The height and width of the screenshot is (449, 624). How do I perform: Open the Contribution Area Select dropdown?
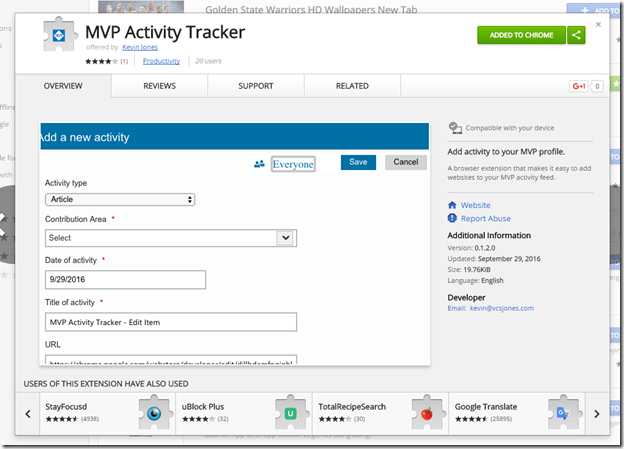point(171,238)
